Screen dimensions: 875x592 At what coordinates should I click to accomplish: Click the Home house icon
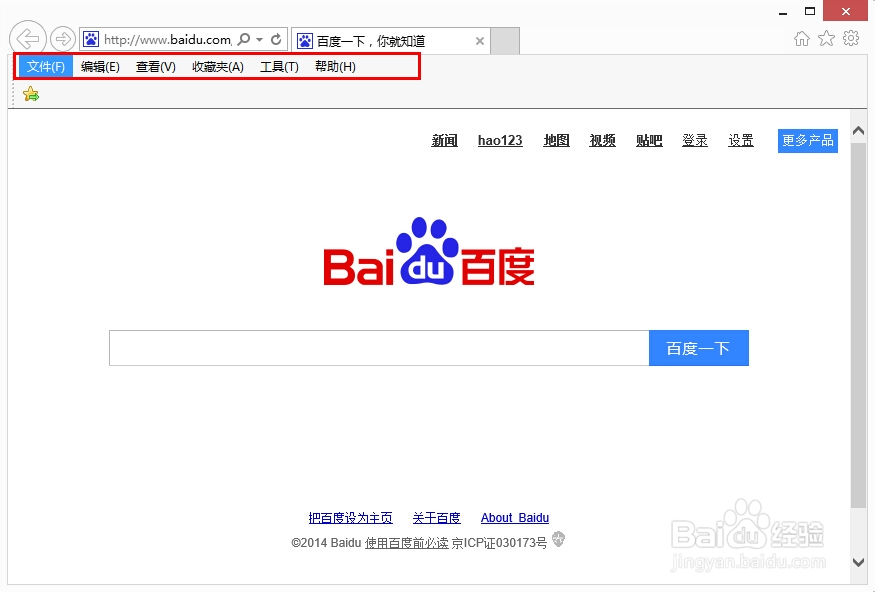point(802,38)
